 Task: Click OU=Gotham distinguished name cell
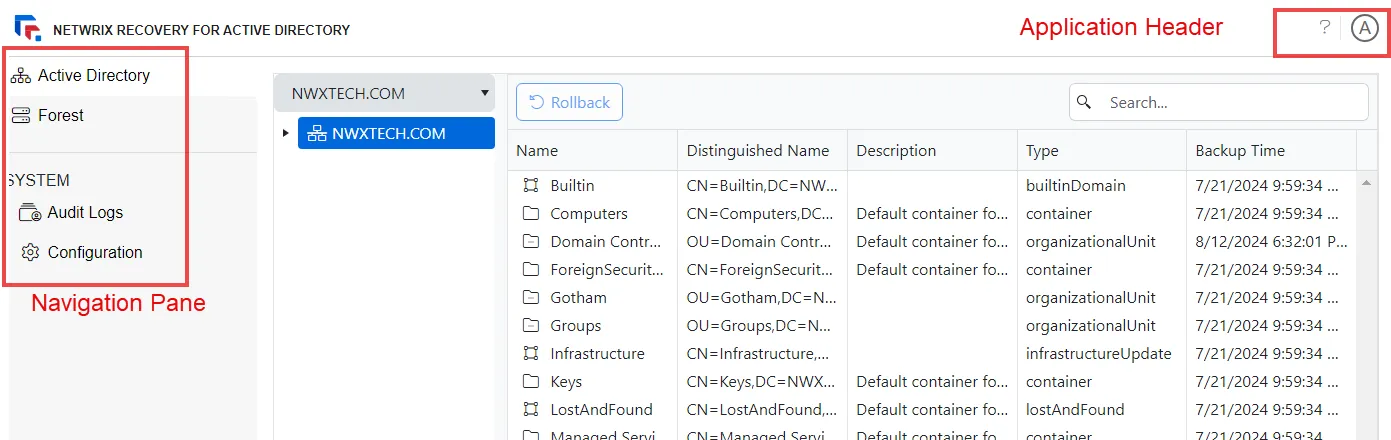[x=760, y=297]
